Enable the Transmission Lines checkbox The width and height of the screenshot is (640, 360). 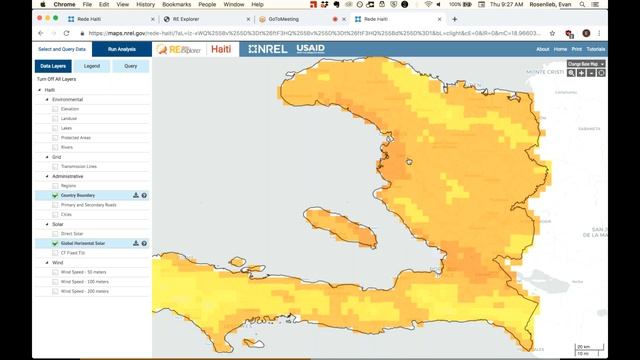(x=55, y=167)
